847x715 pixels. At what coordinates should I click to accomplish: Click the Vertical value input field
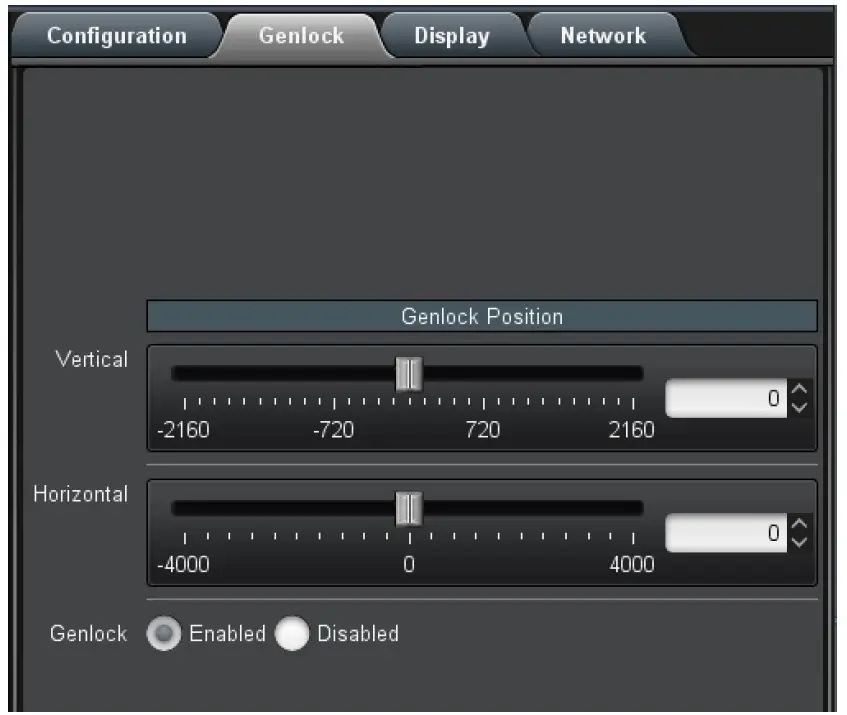coord(726,399)
